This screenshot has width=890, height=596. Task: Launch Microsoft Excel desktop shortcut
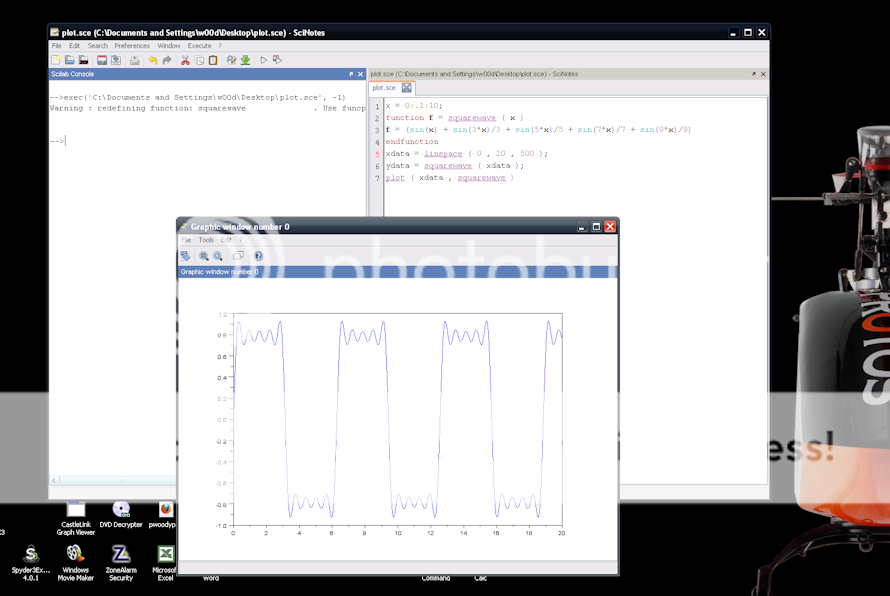pyautogui.click(x=165, y=563)
